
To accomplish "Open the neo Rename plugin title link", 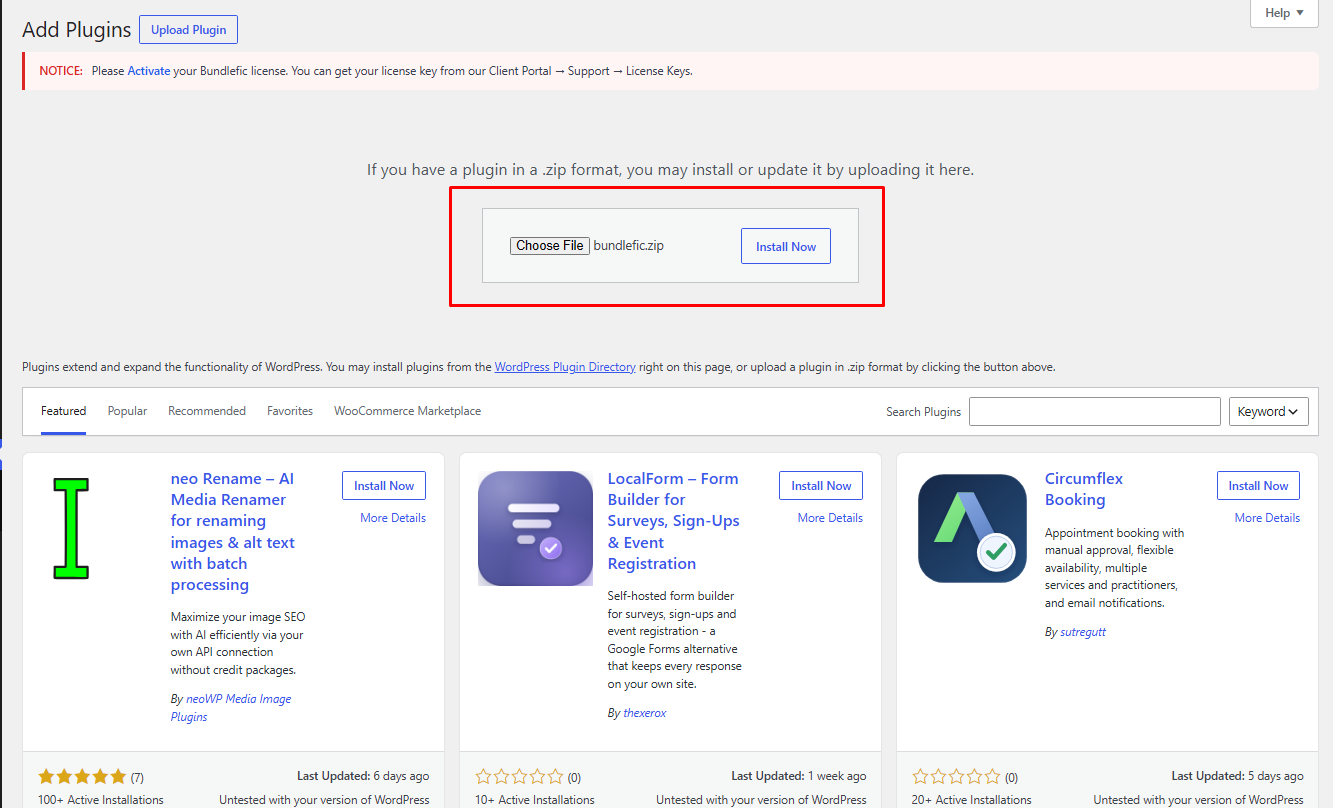I will coord(233,532).
